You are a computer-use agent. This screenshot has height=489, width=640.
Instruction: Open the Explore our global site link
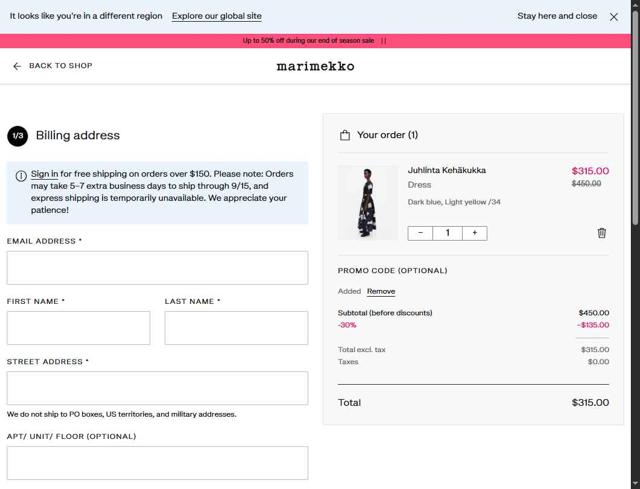(x=217, y=16)
